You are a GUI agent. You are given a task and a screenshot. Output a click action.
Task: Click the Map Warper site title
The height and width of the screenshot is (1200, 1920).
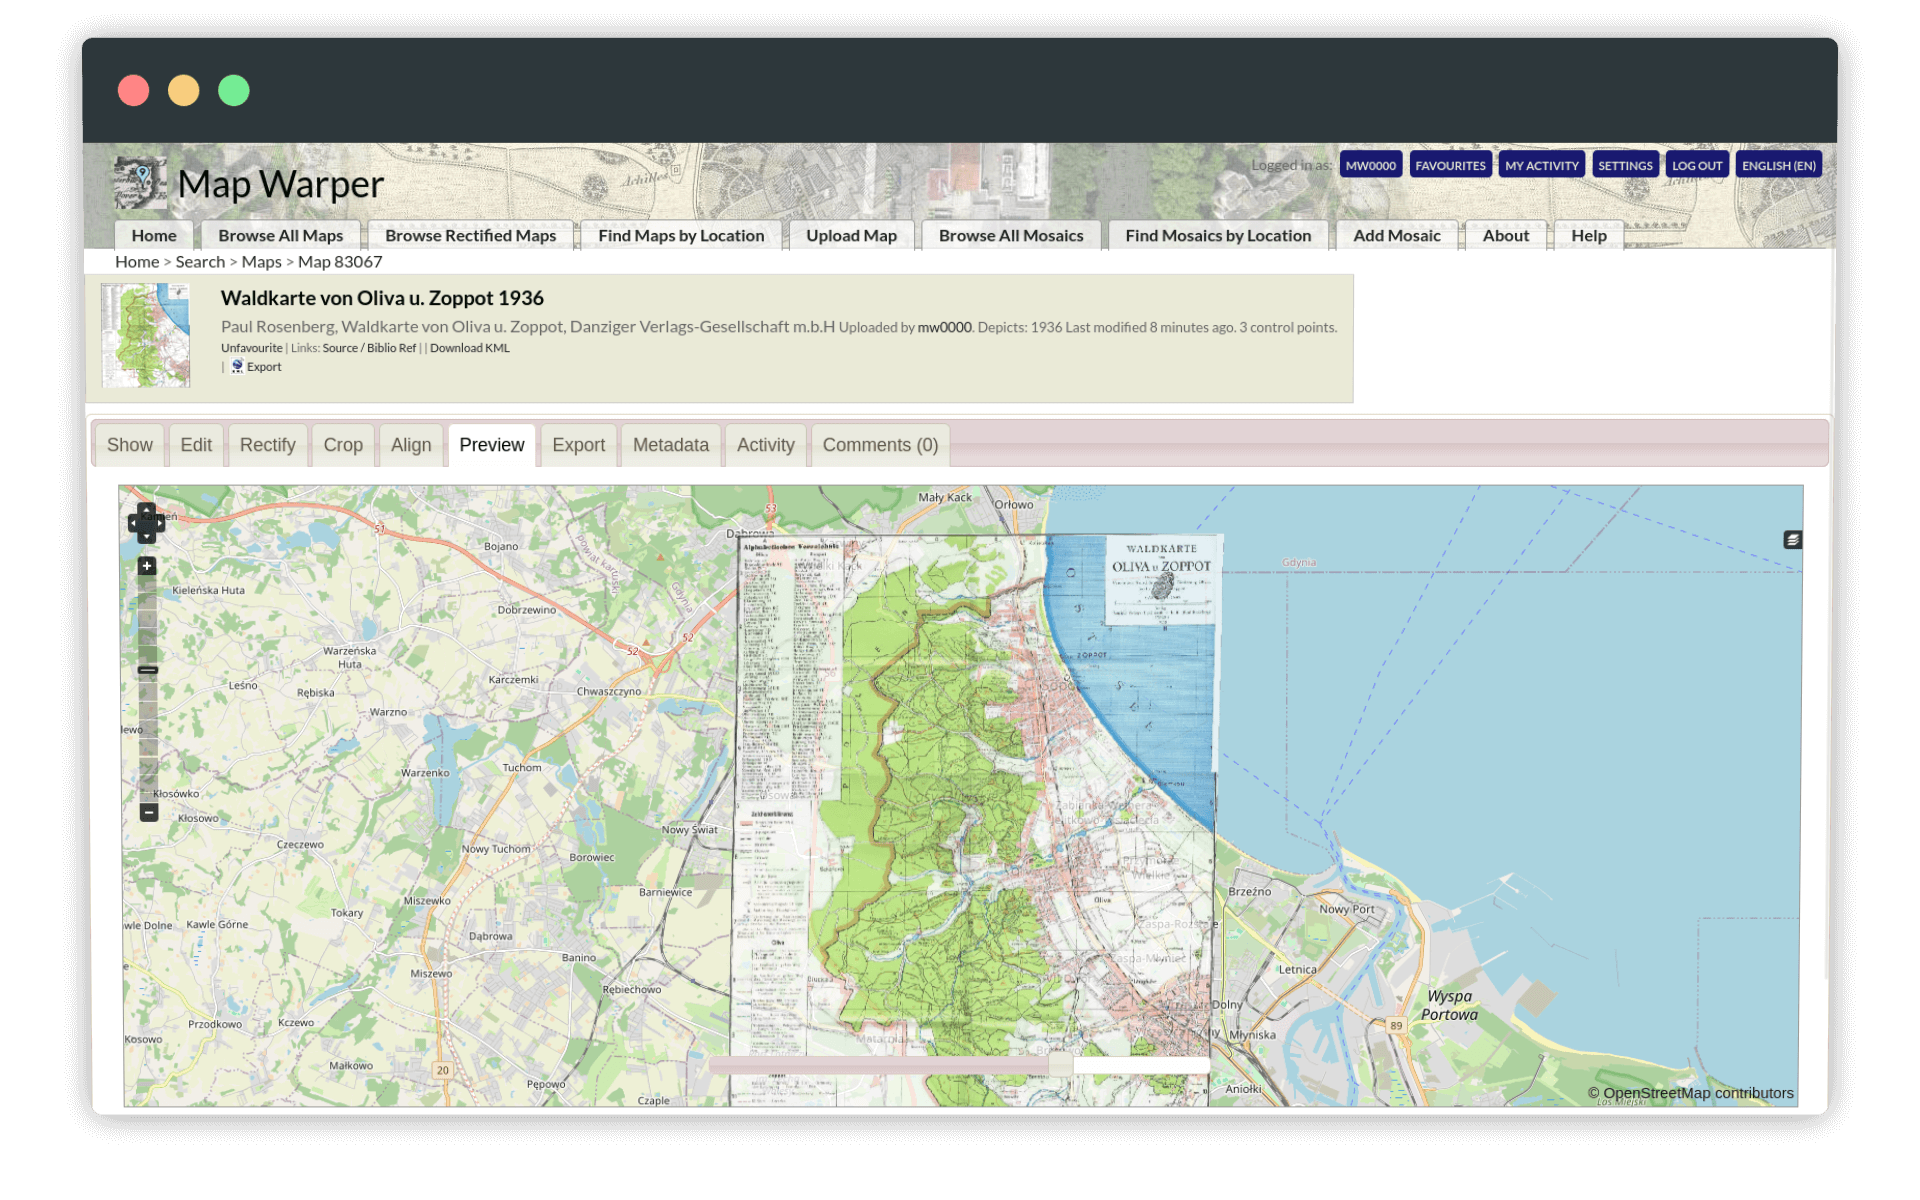click(281, 184)
